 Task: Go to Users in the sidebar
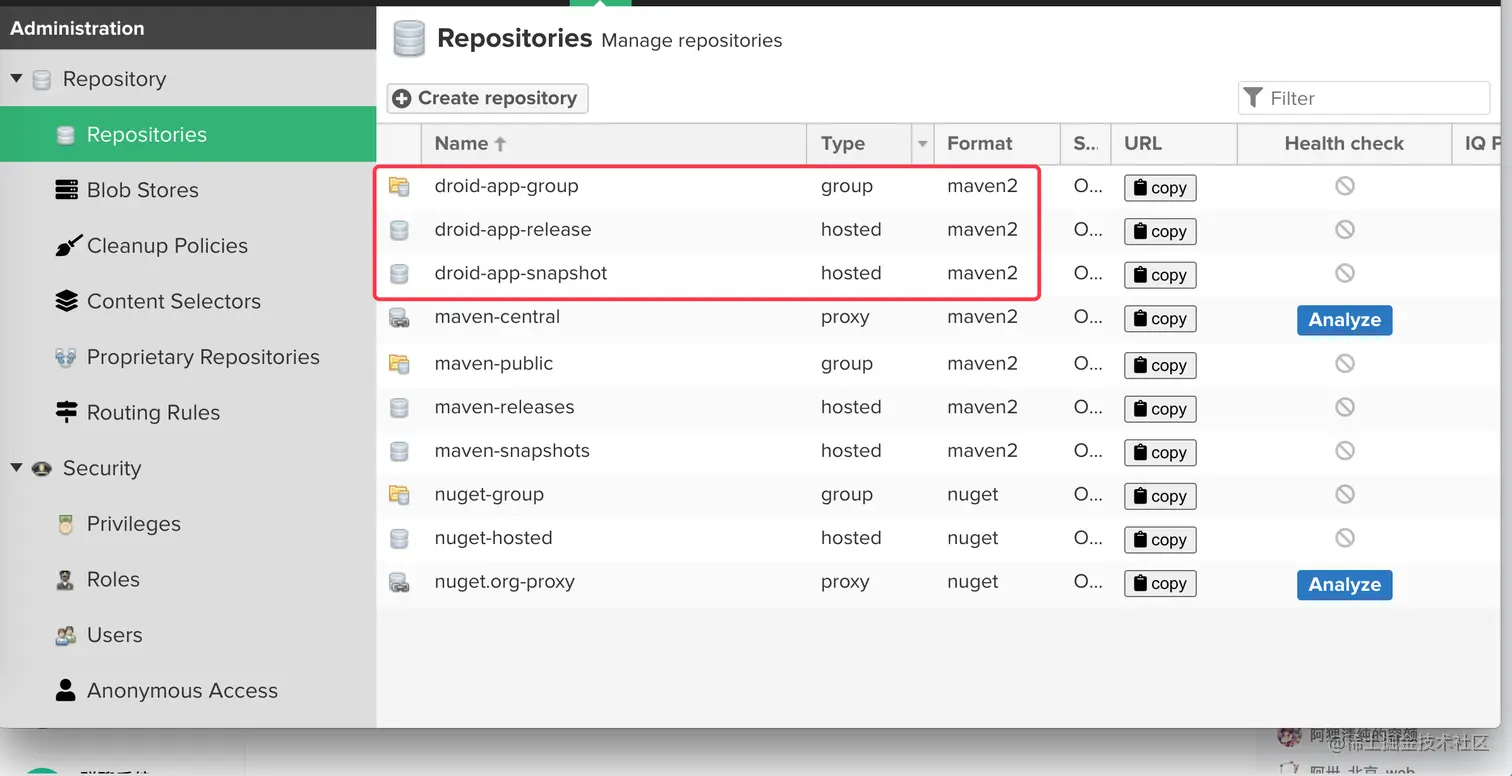pyautogui.click(x=114, y=635)
